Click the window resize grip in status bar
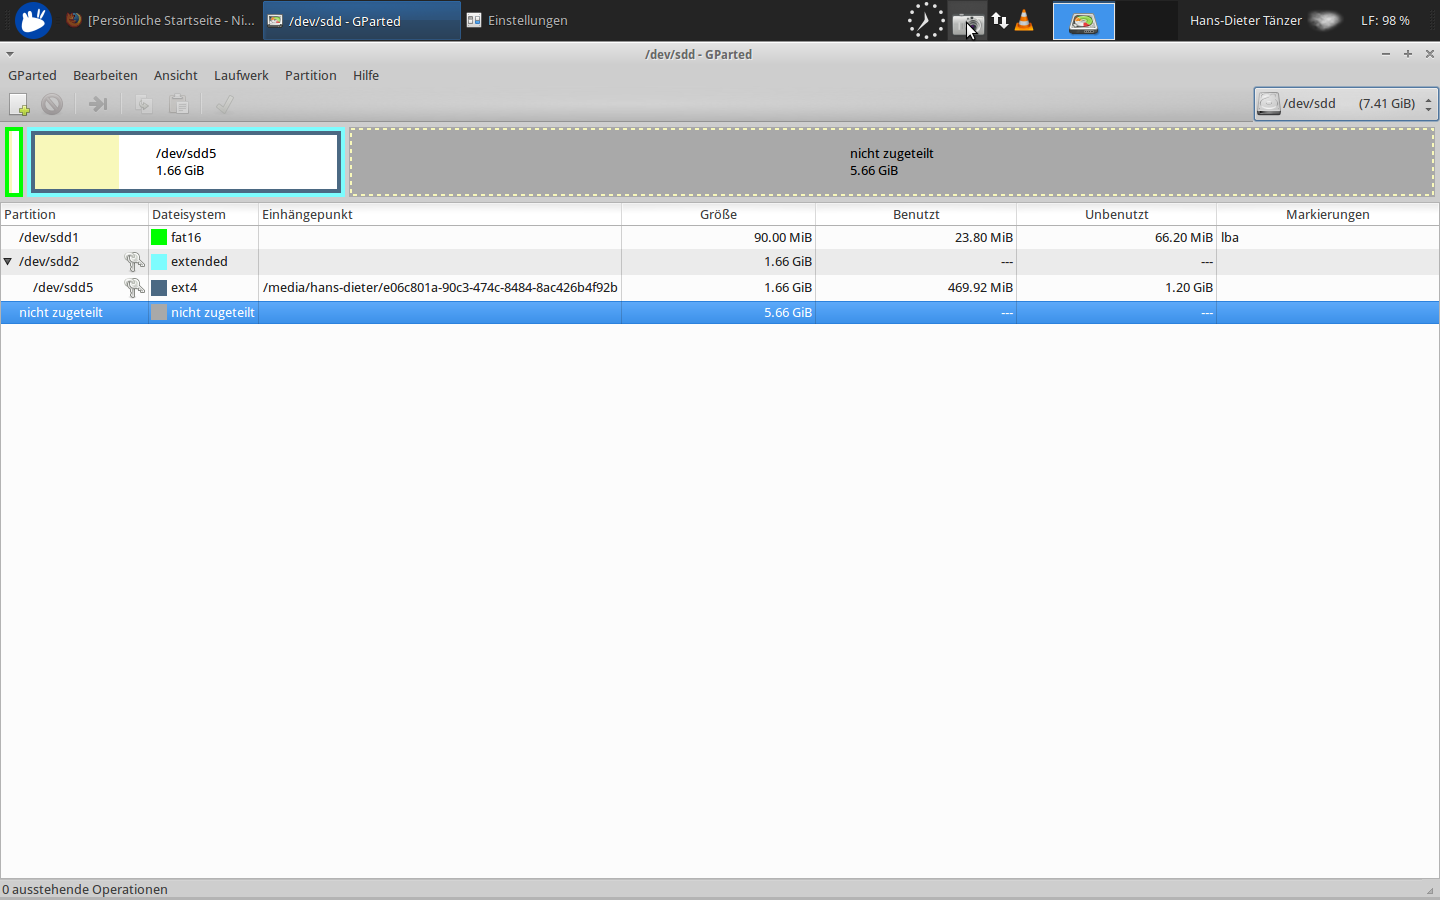The width and height of the screenshot is (1440, 900). [x=1430, y=890]
